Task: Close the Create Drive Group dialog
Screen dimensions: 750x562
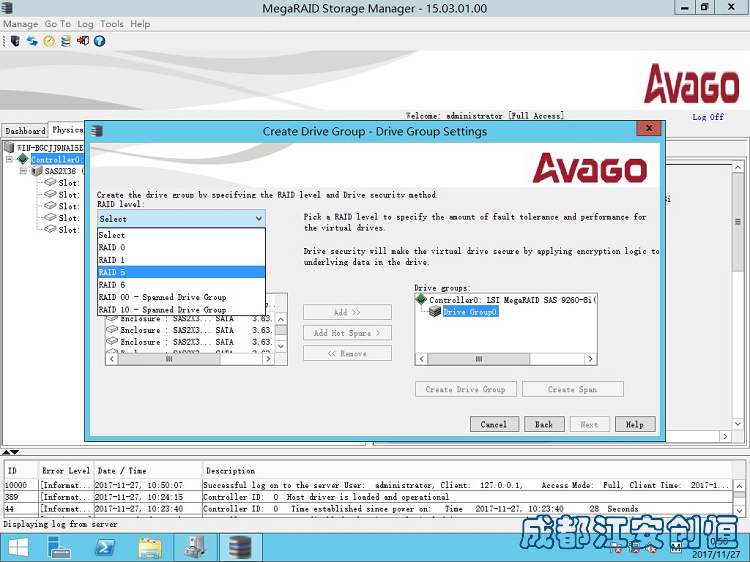Action: coord(649,128)
